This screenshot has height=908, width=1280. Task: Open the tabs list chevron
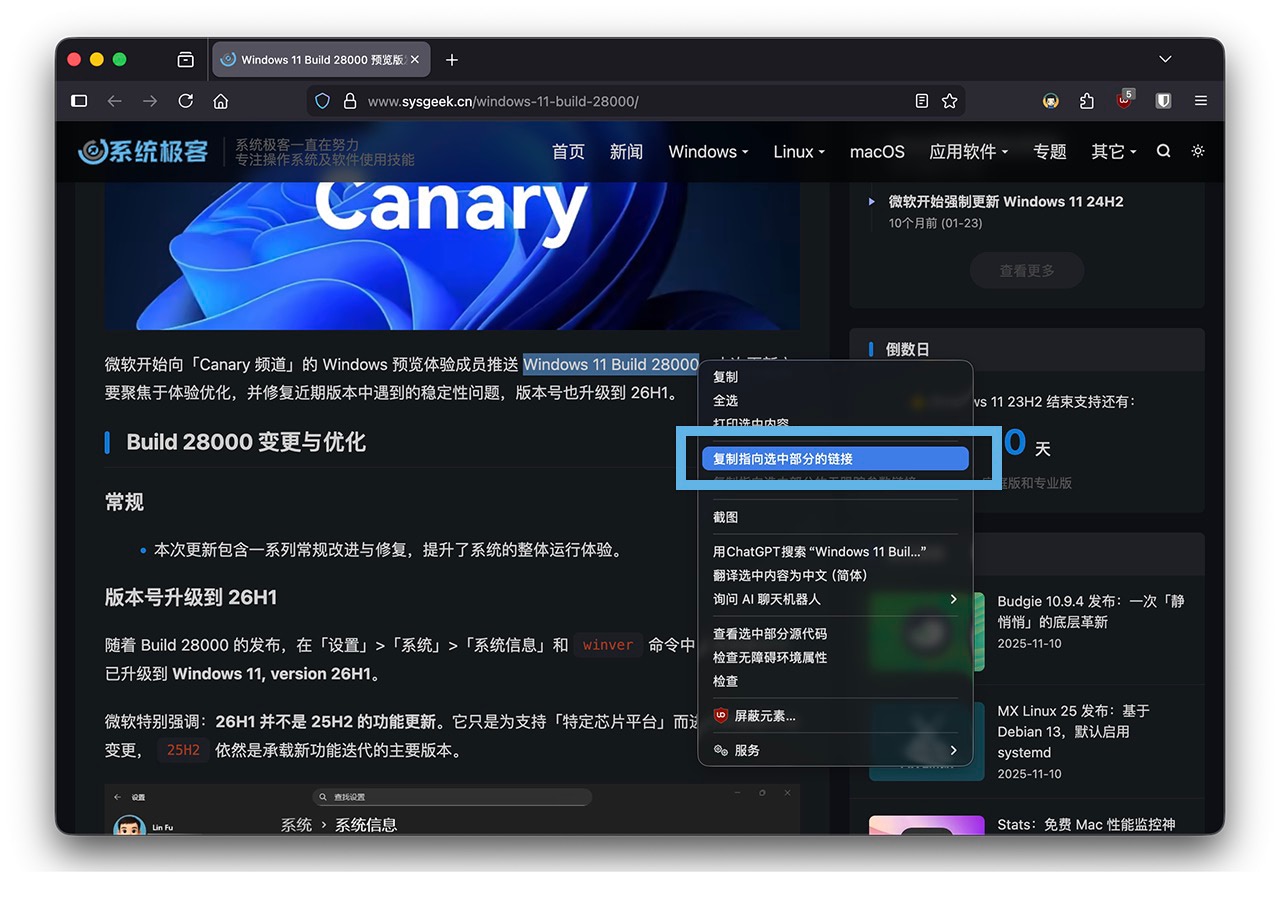(x=1164, y=59)
